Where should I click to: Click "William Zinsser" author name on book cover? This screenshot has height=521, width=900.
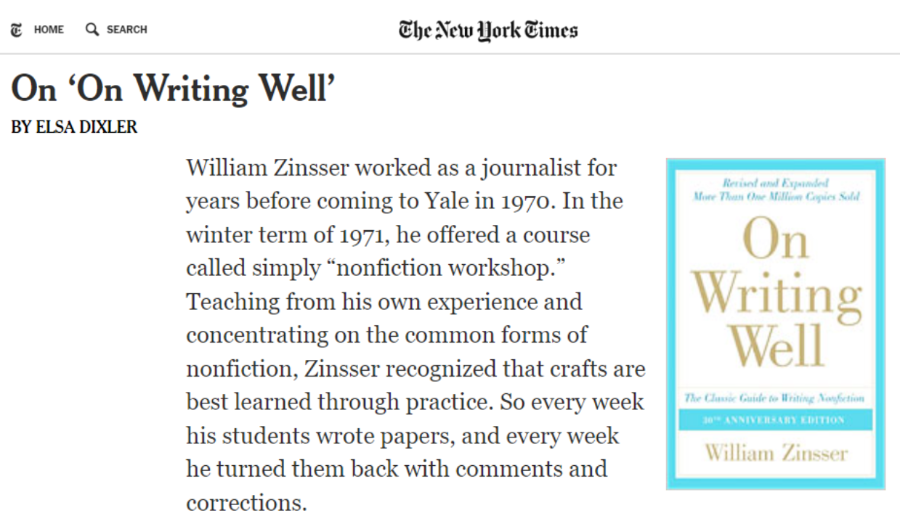(x=776, y=453)
